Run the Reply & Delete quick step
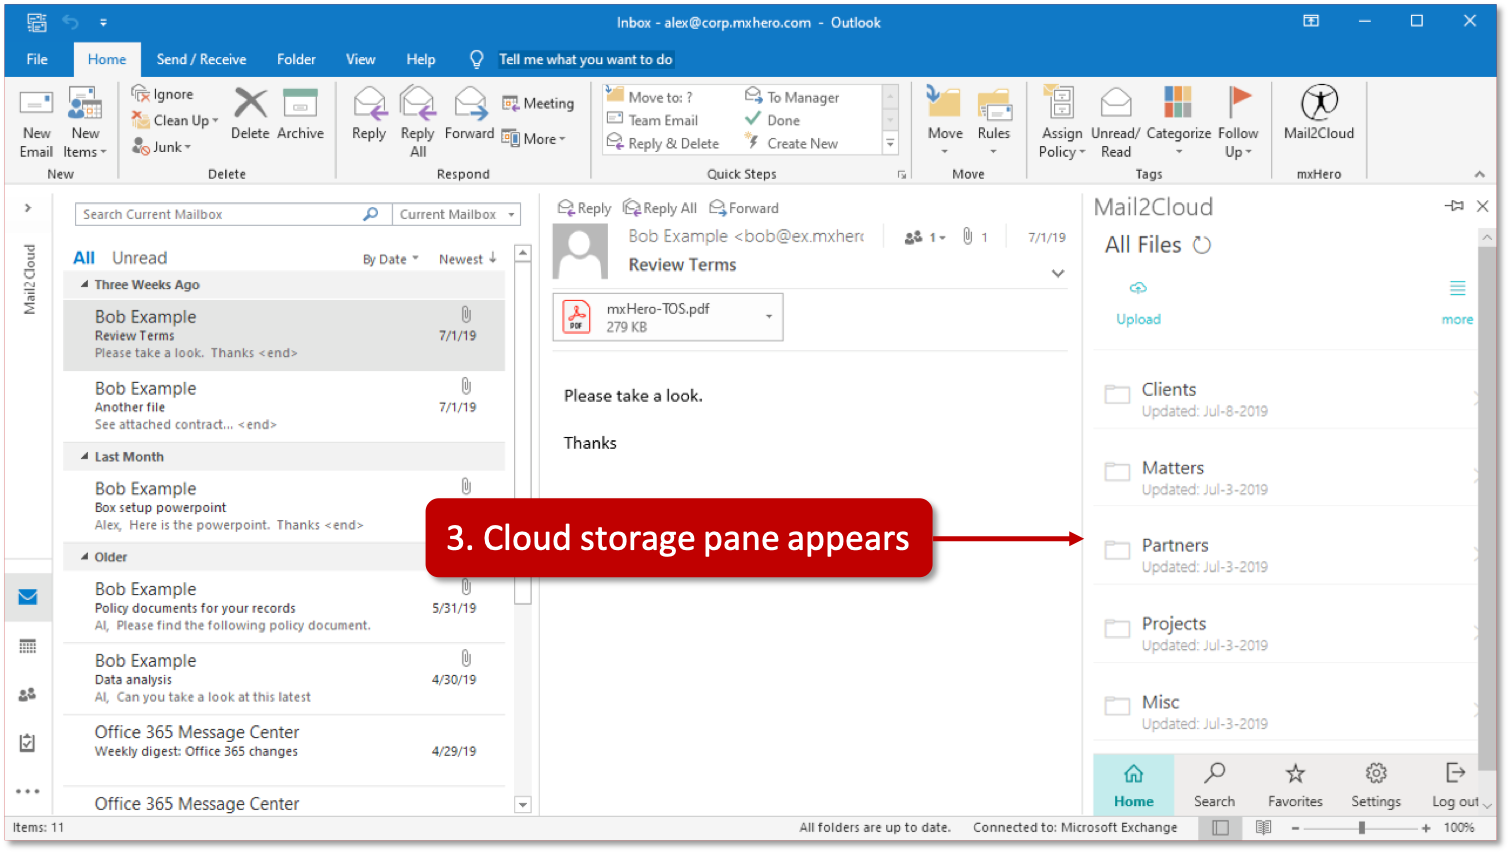Viewport: 1508px width, 852px height. (663, 143)
